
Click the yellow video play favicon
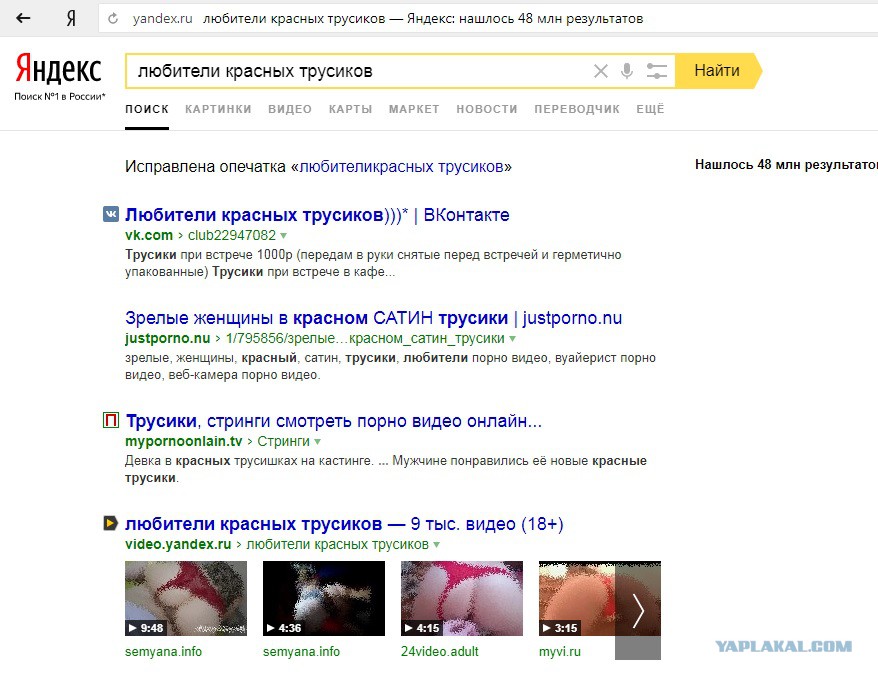coord(111,523)
